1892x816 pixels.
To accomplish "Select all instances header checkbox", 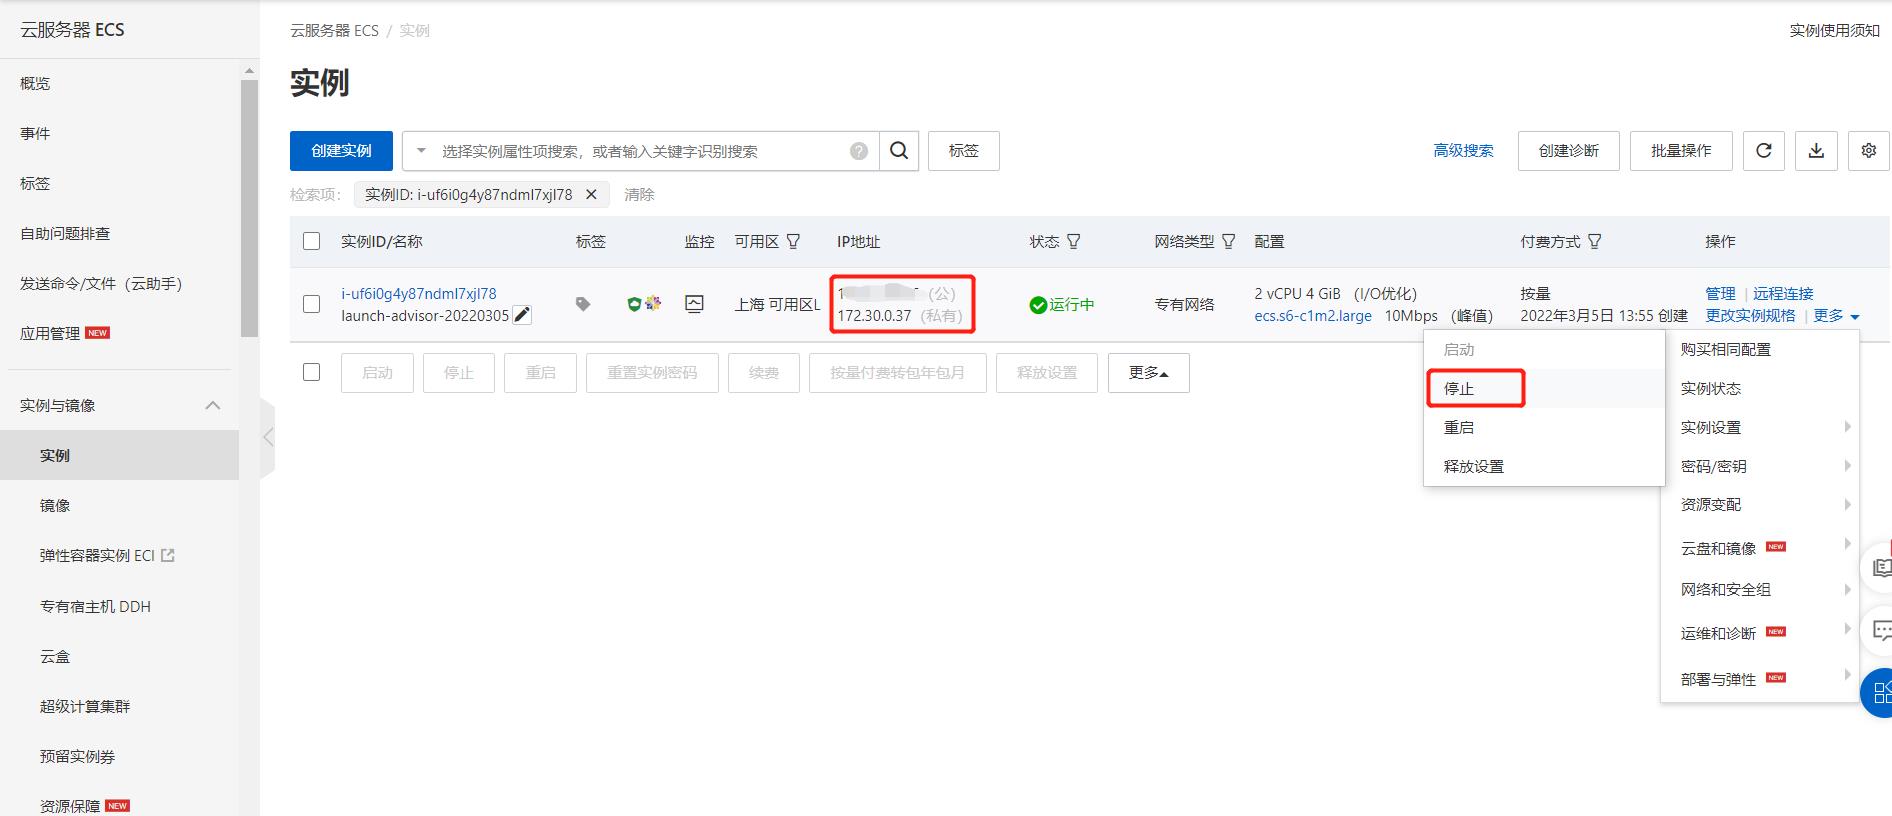I will point(312,241).
